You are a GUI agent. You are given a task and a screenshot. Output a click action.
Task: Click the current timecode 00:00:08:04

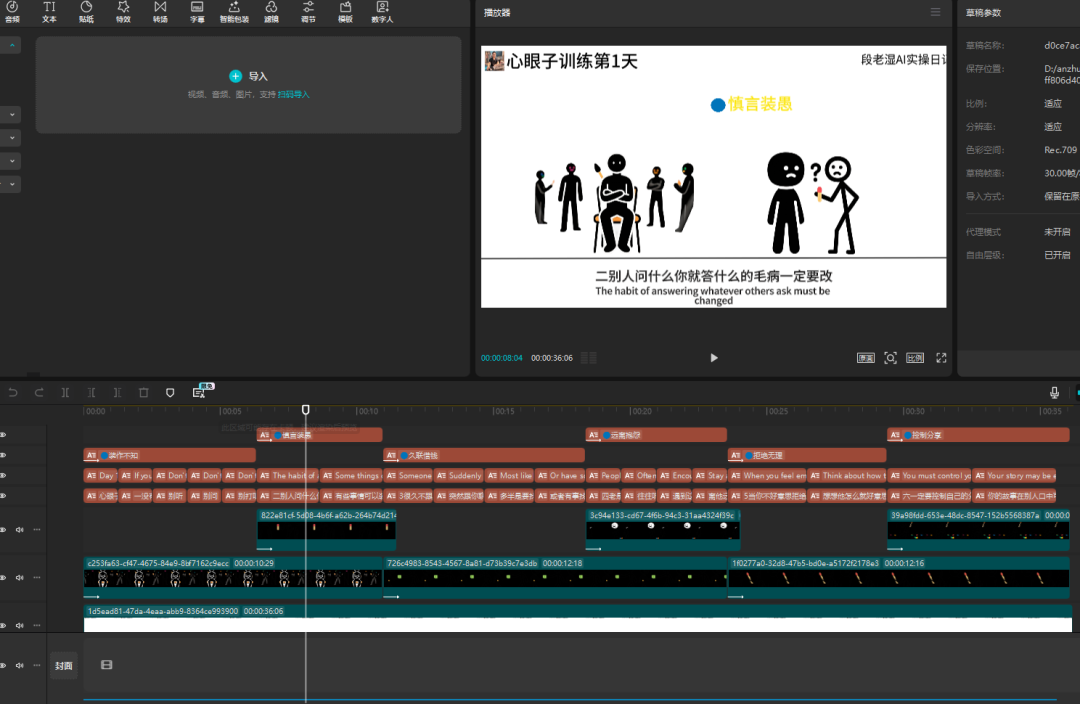click(x=501, y=358)
